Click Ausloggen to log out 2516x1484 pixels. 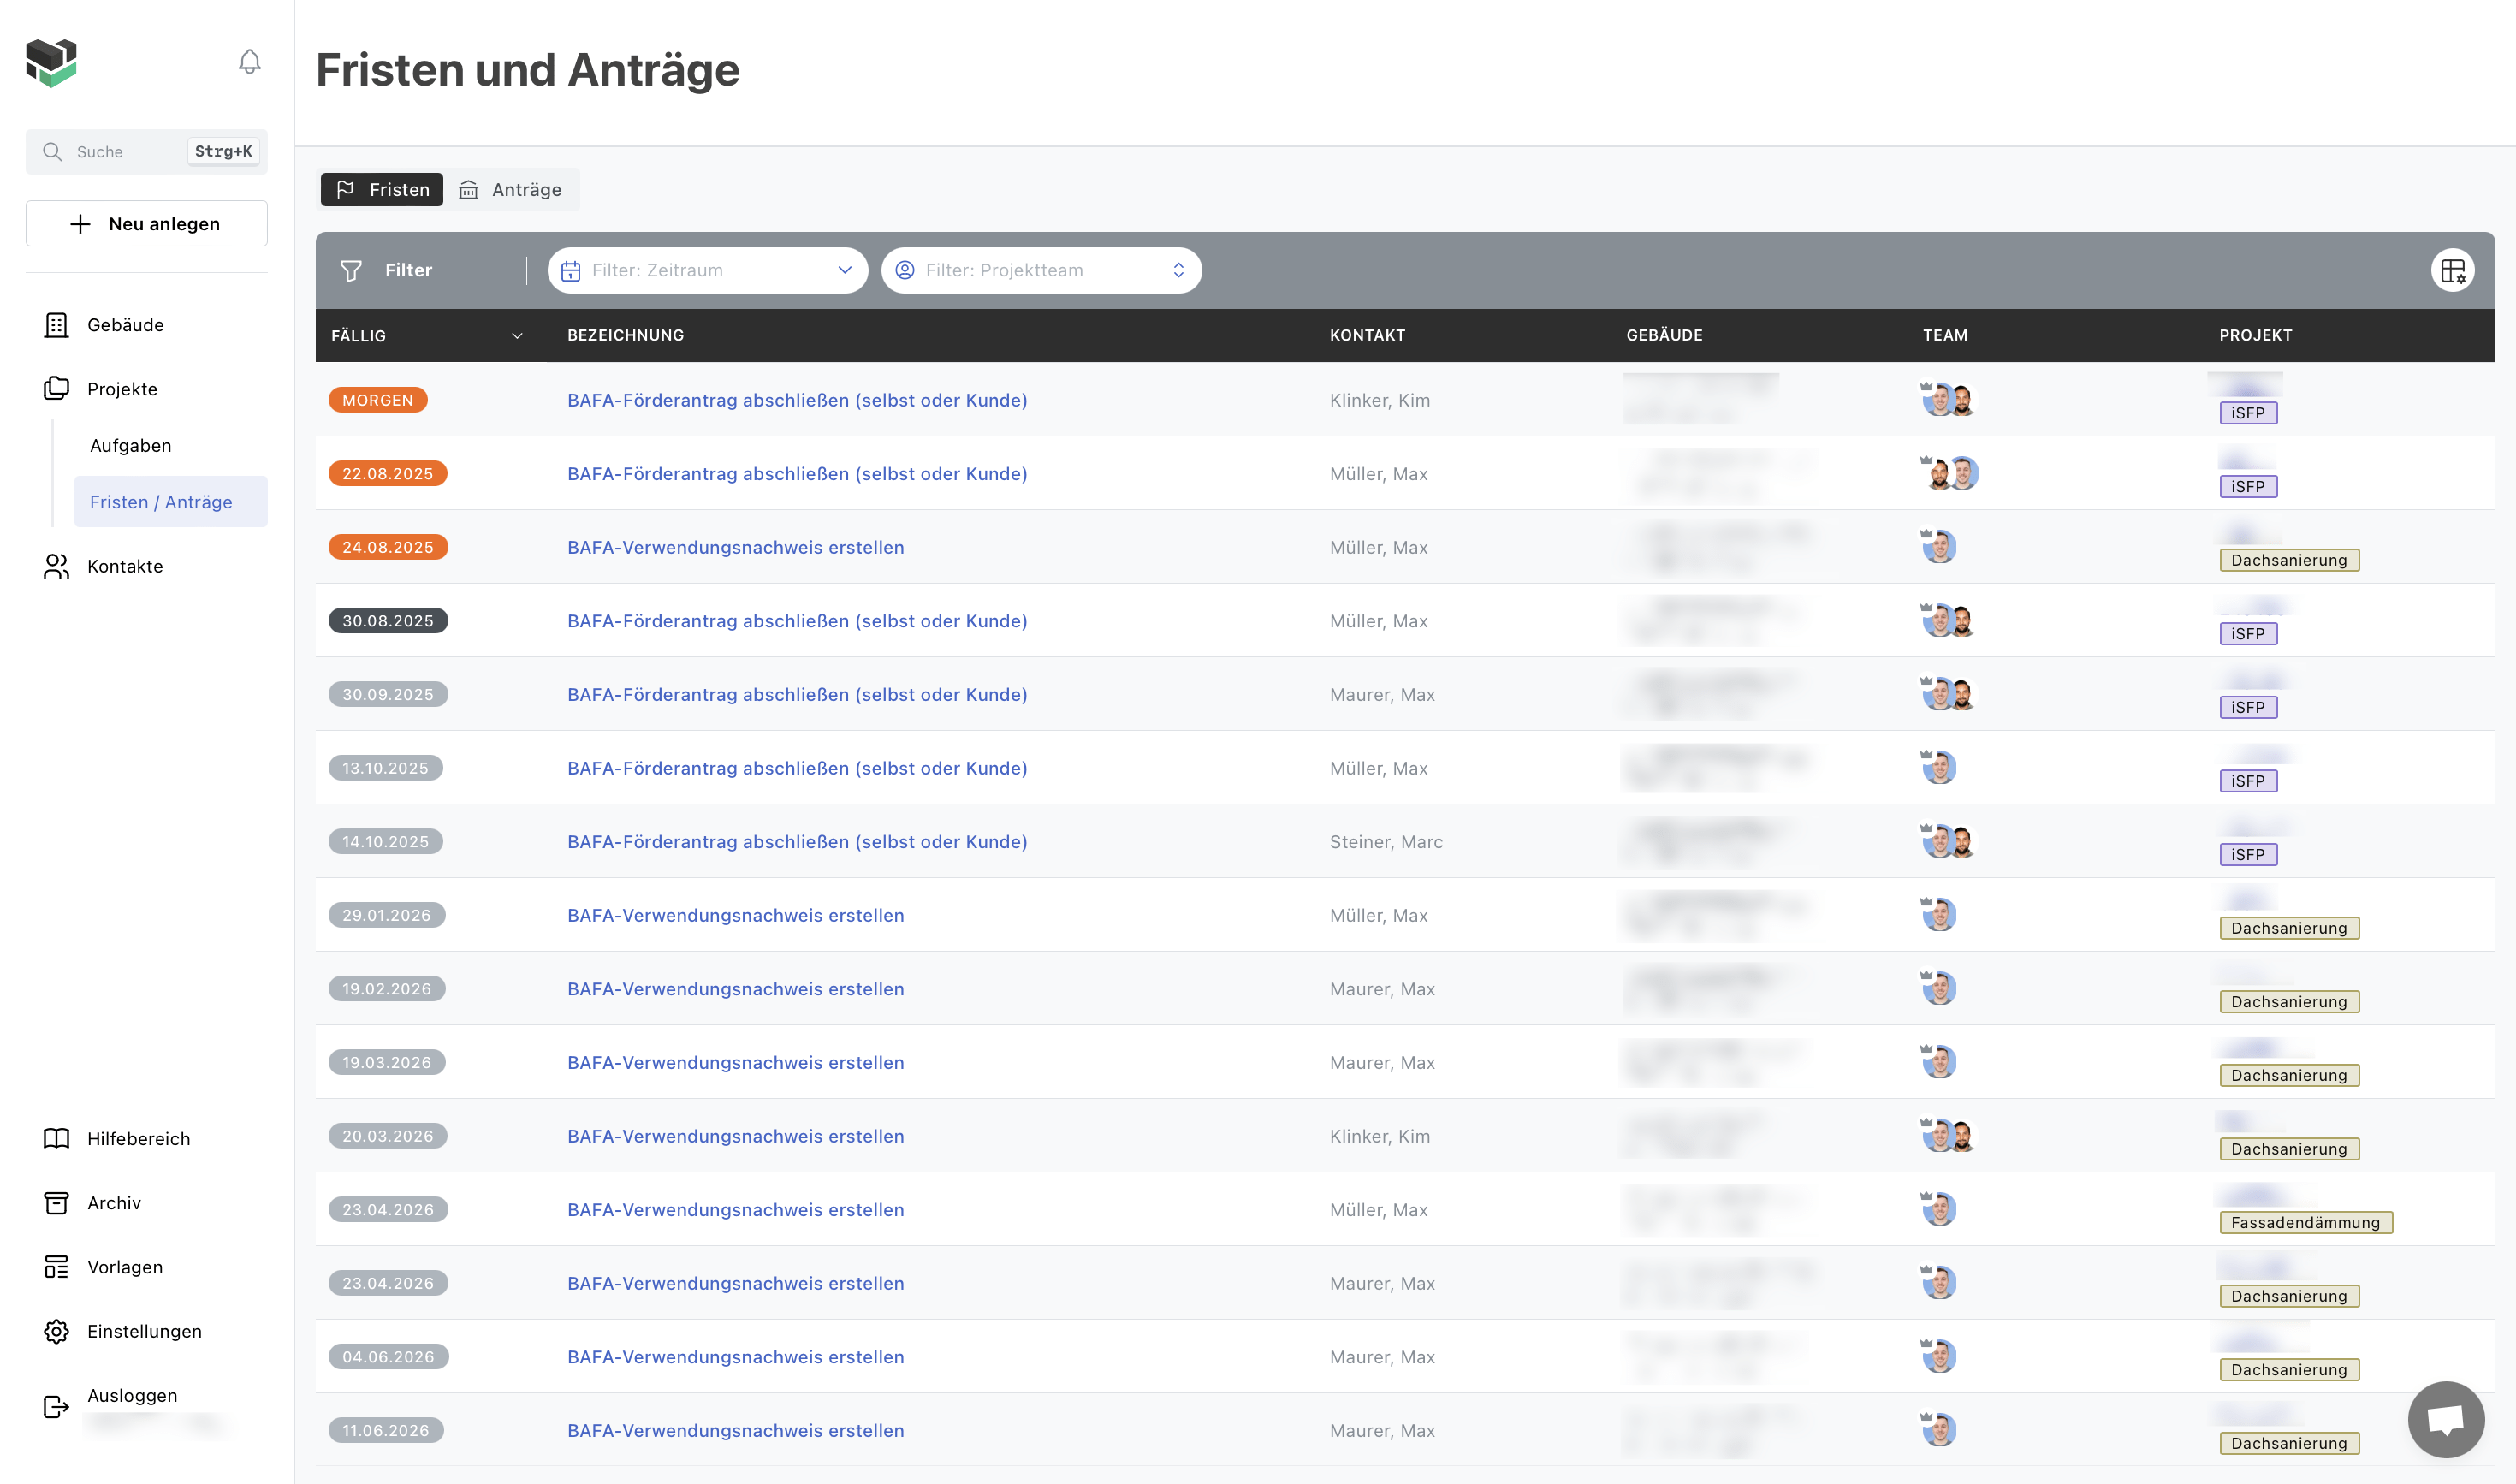point(132,1395)
